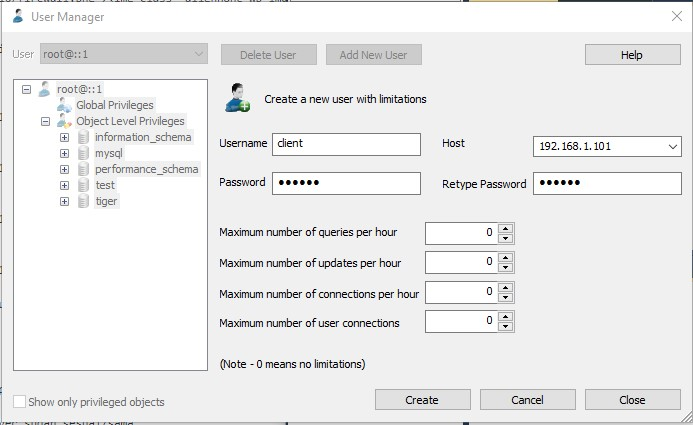Expand the information_schema tree node
This screenshot has height=425, width=693.
click(x=64, y=137)
